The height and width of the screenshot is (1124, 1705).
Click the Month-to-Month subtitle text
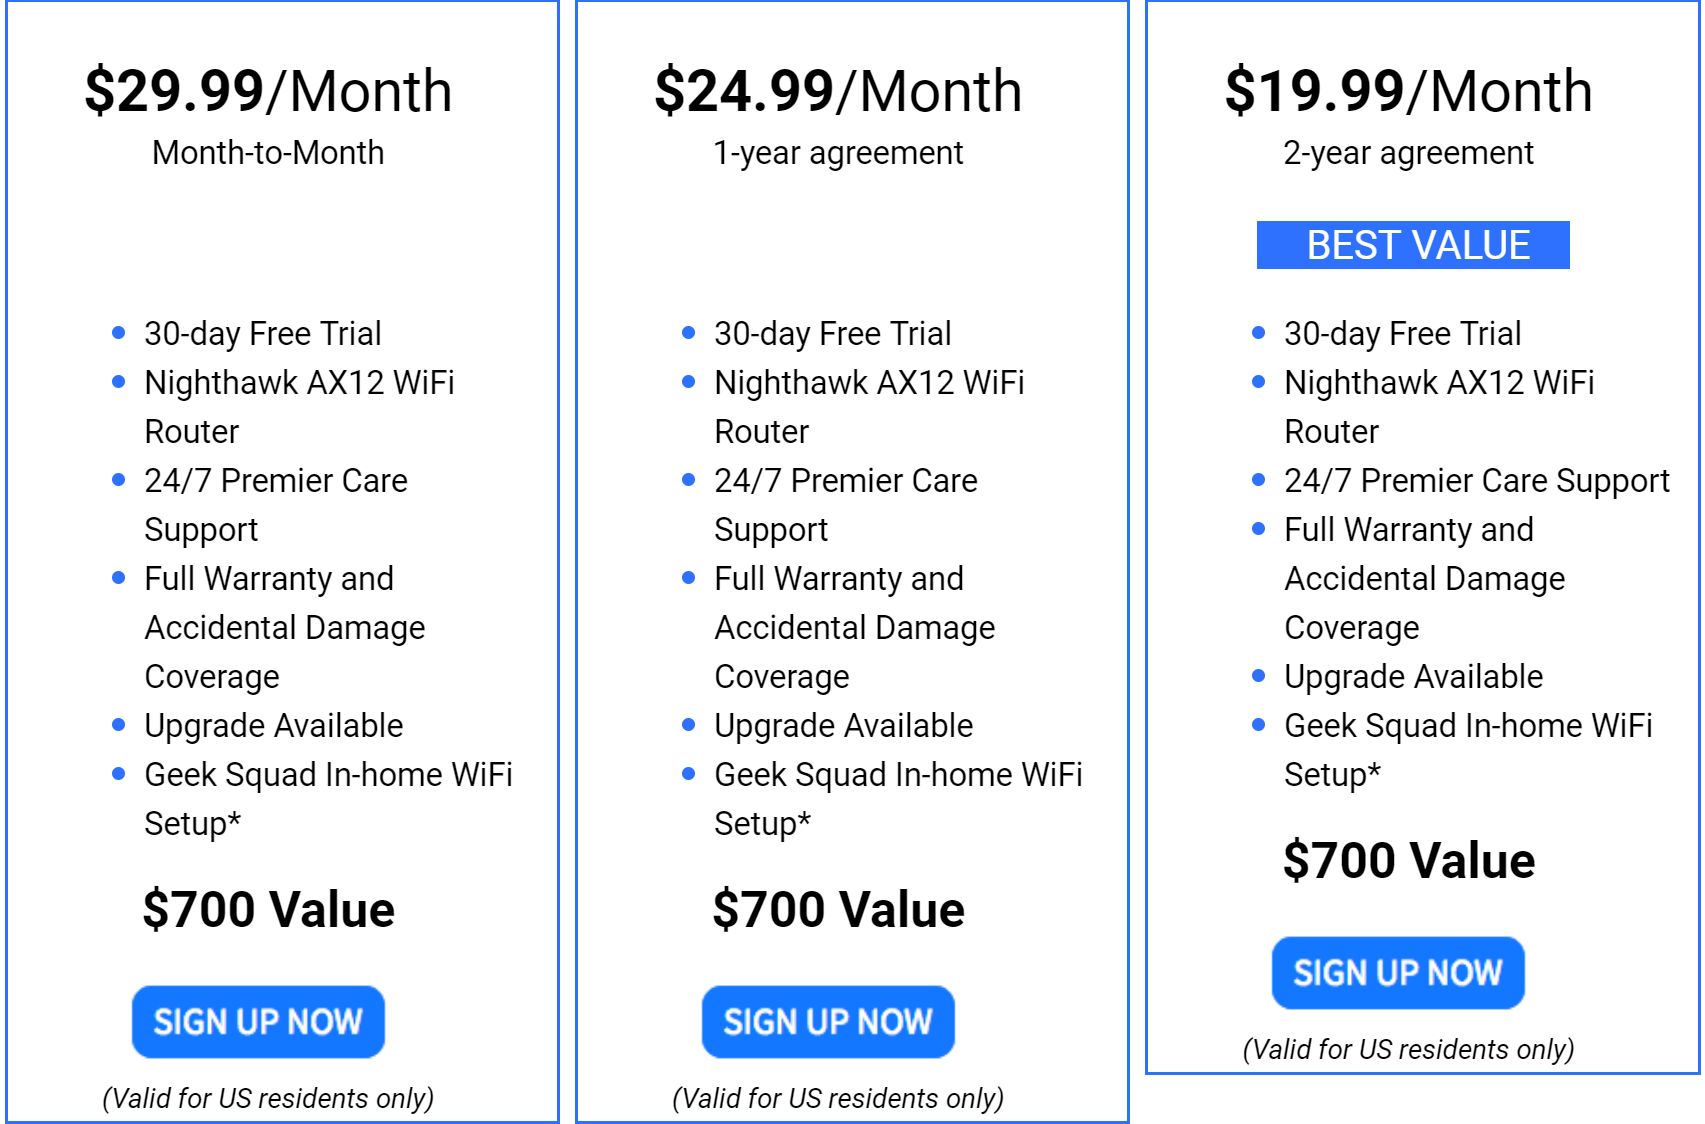[x=268, y=153]
